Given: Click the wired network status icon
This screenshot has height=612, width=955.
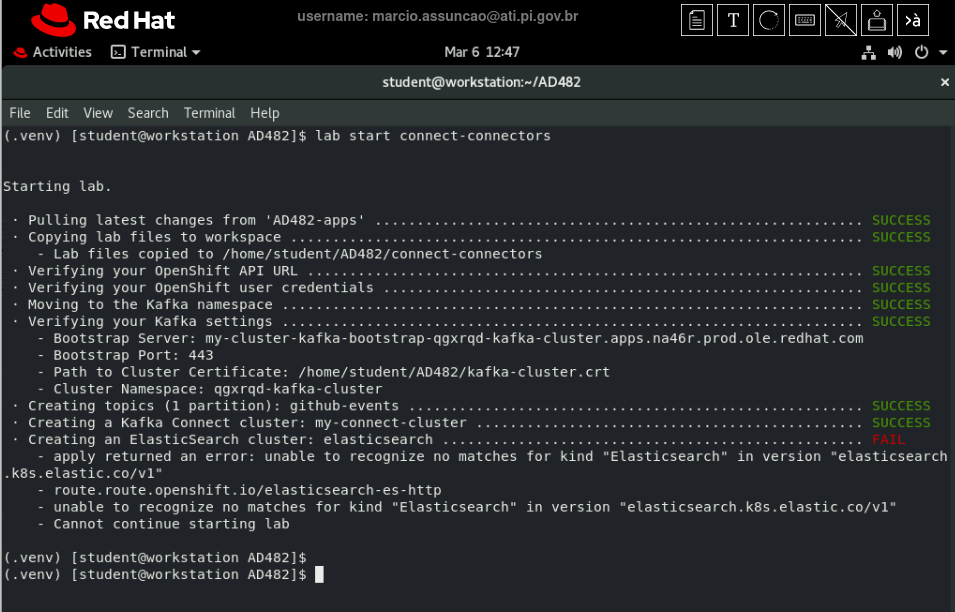Looking at the screenshot, I should (x=869, y=52).
